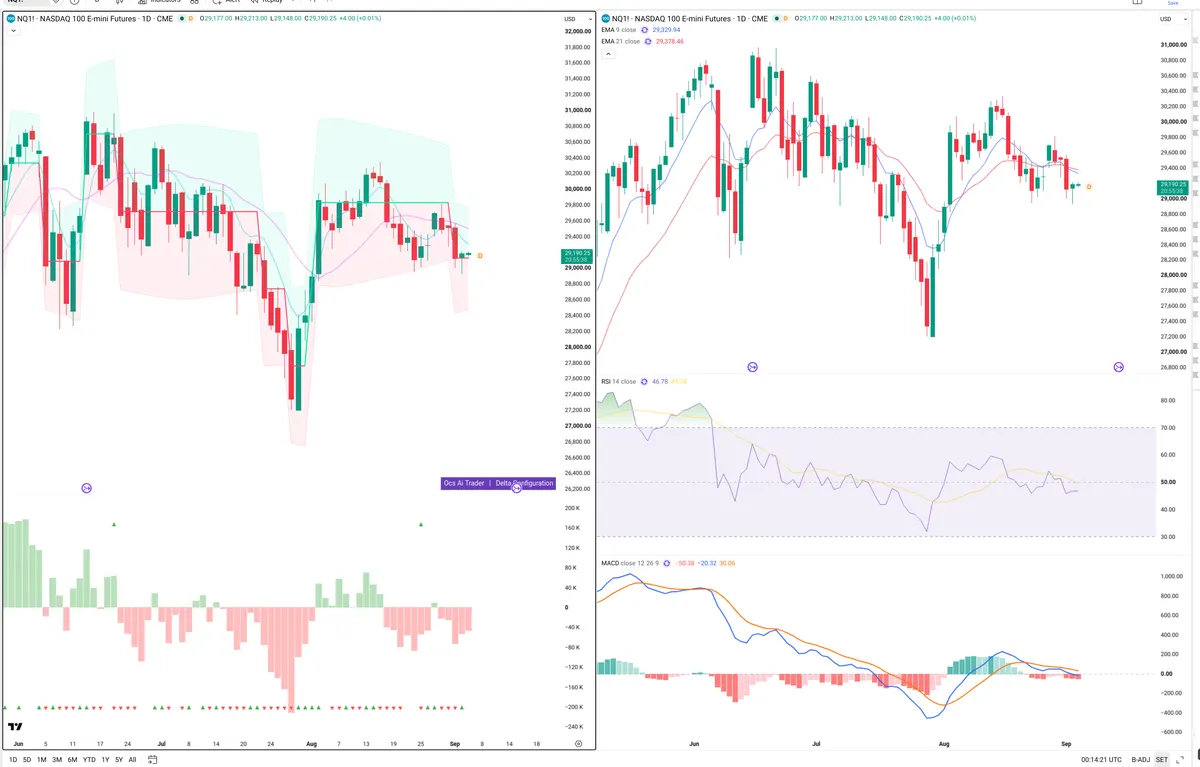Click the orange D badge in left chart header
Viewport: 1200px width, 767px height.
tap(189, 19)
